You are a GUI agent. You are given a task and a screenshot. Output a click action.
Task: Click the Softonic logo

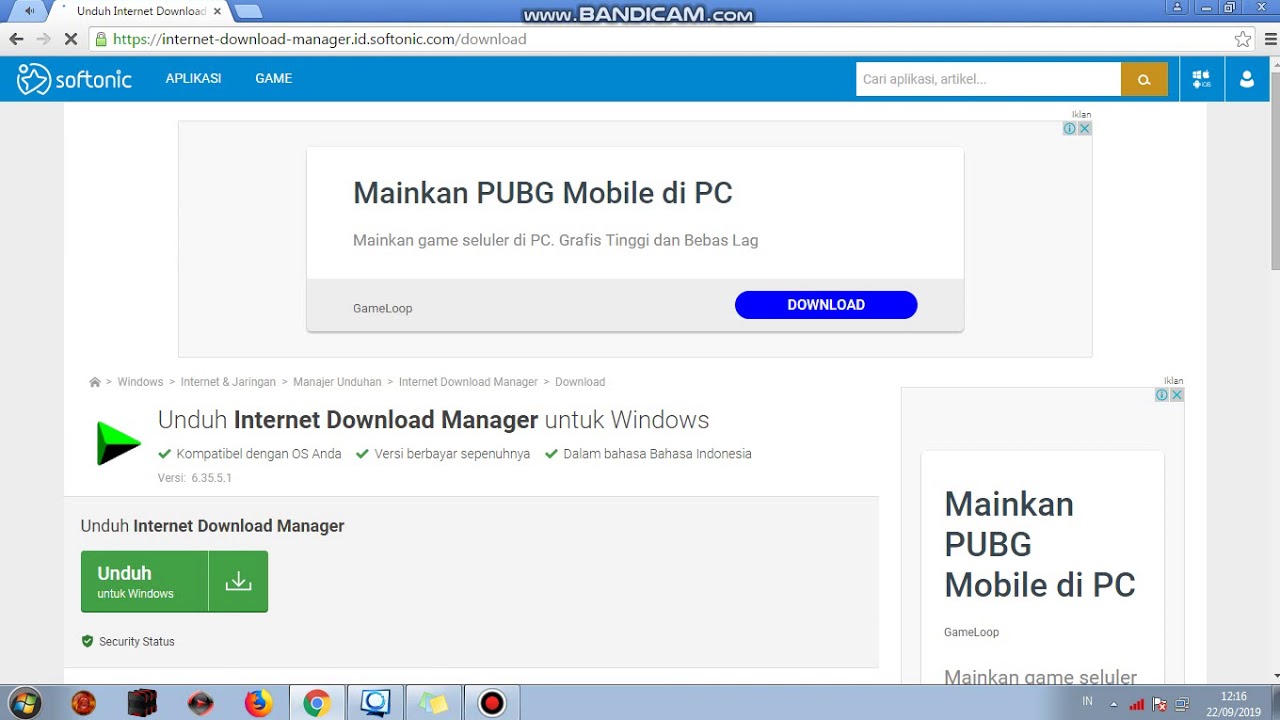point(74,79)
